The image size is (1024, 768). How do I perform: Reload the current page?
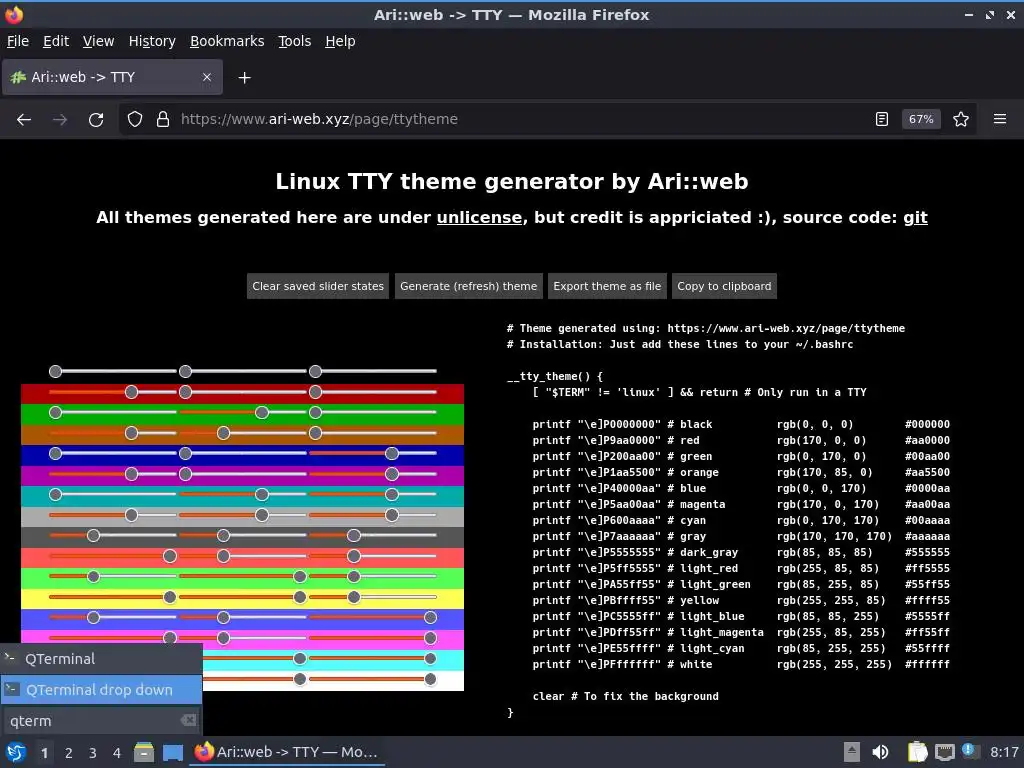tap(96, 119)
